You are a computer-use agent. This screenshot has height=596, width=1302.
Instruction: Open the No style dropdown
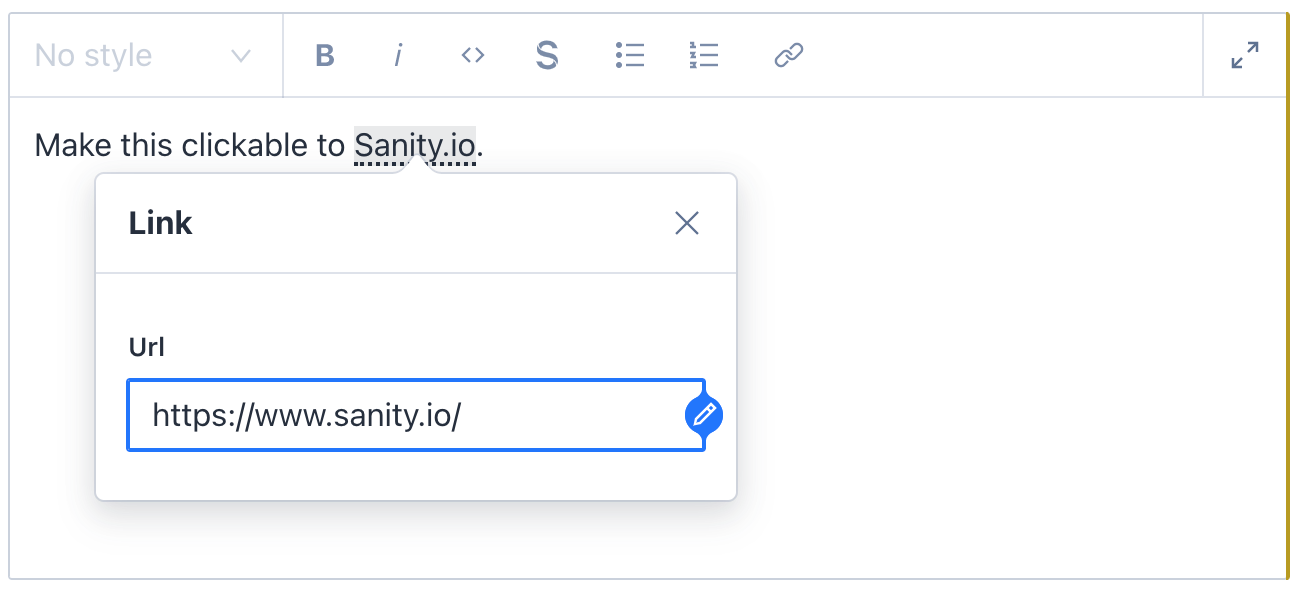tap(120, 55)
